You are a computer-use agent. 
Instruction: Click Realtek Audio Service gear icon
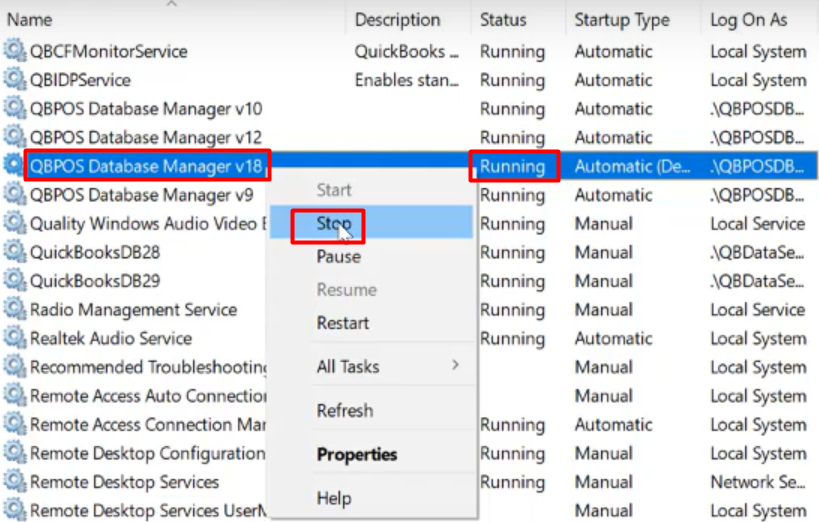[15, 338]
